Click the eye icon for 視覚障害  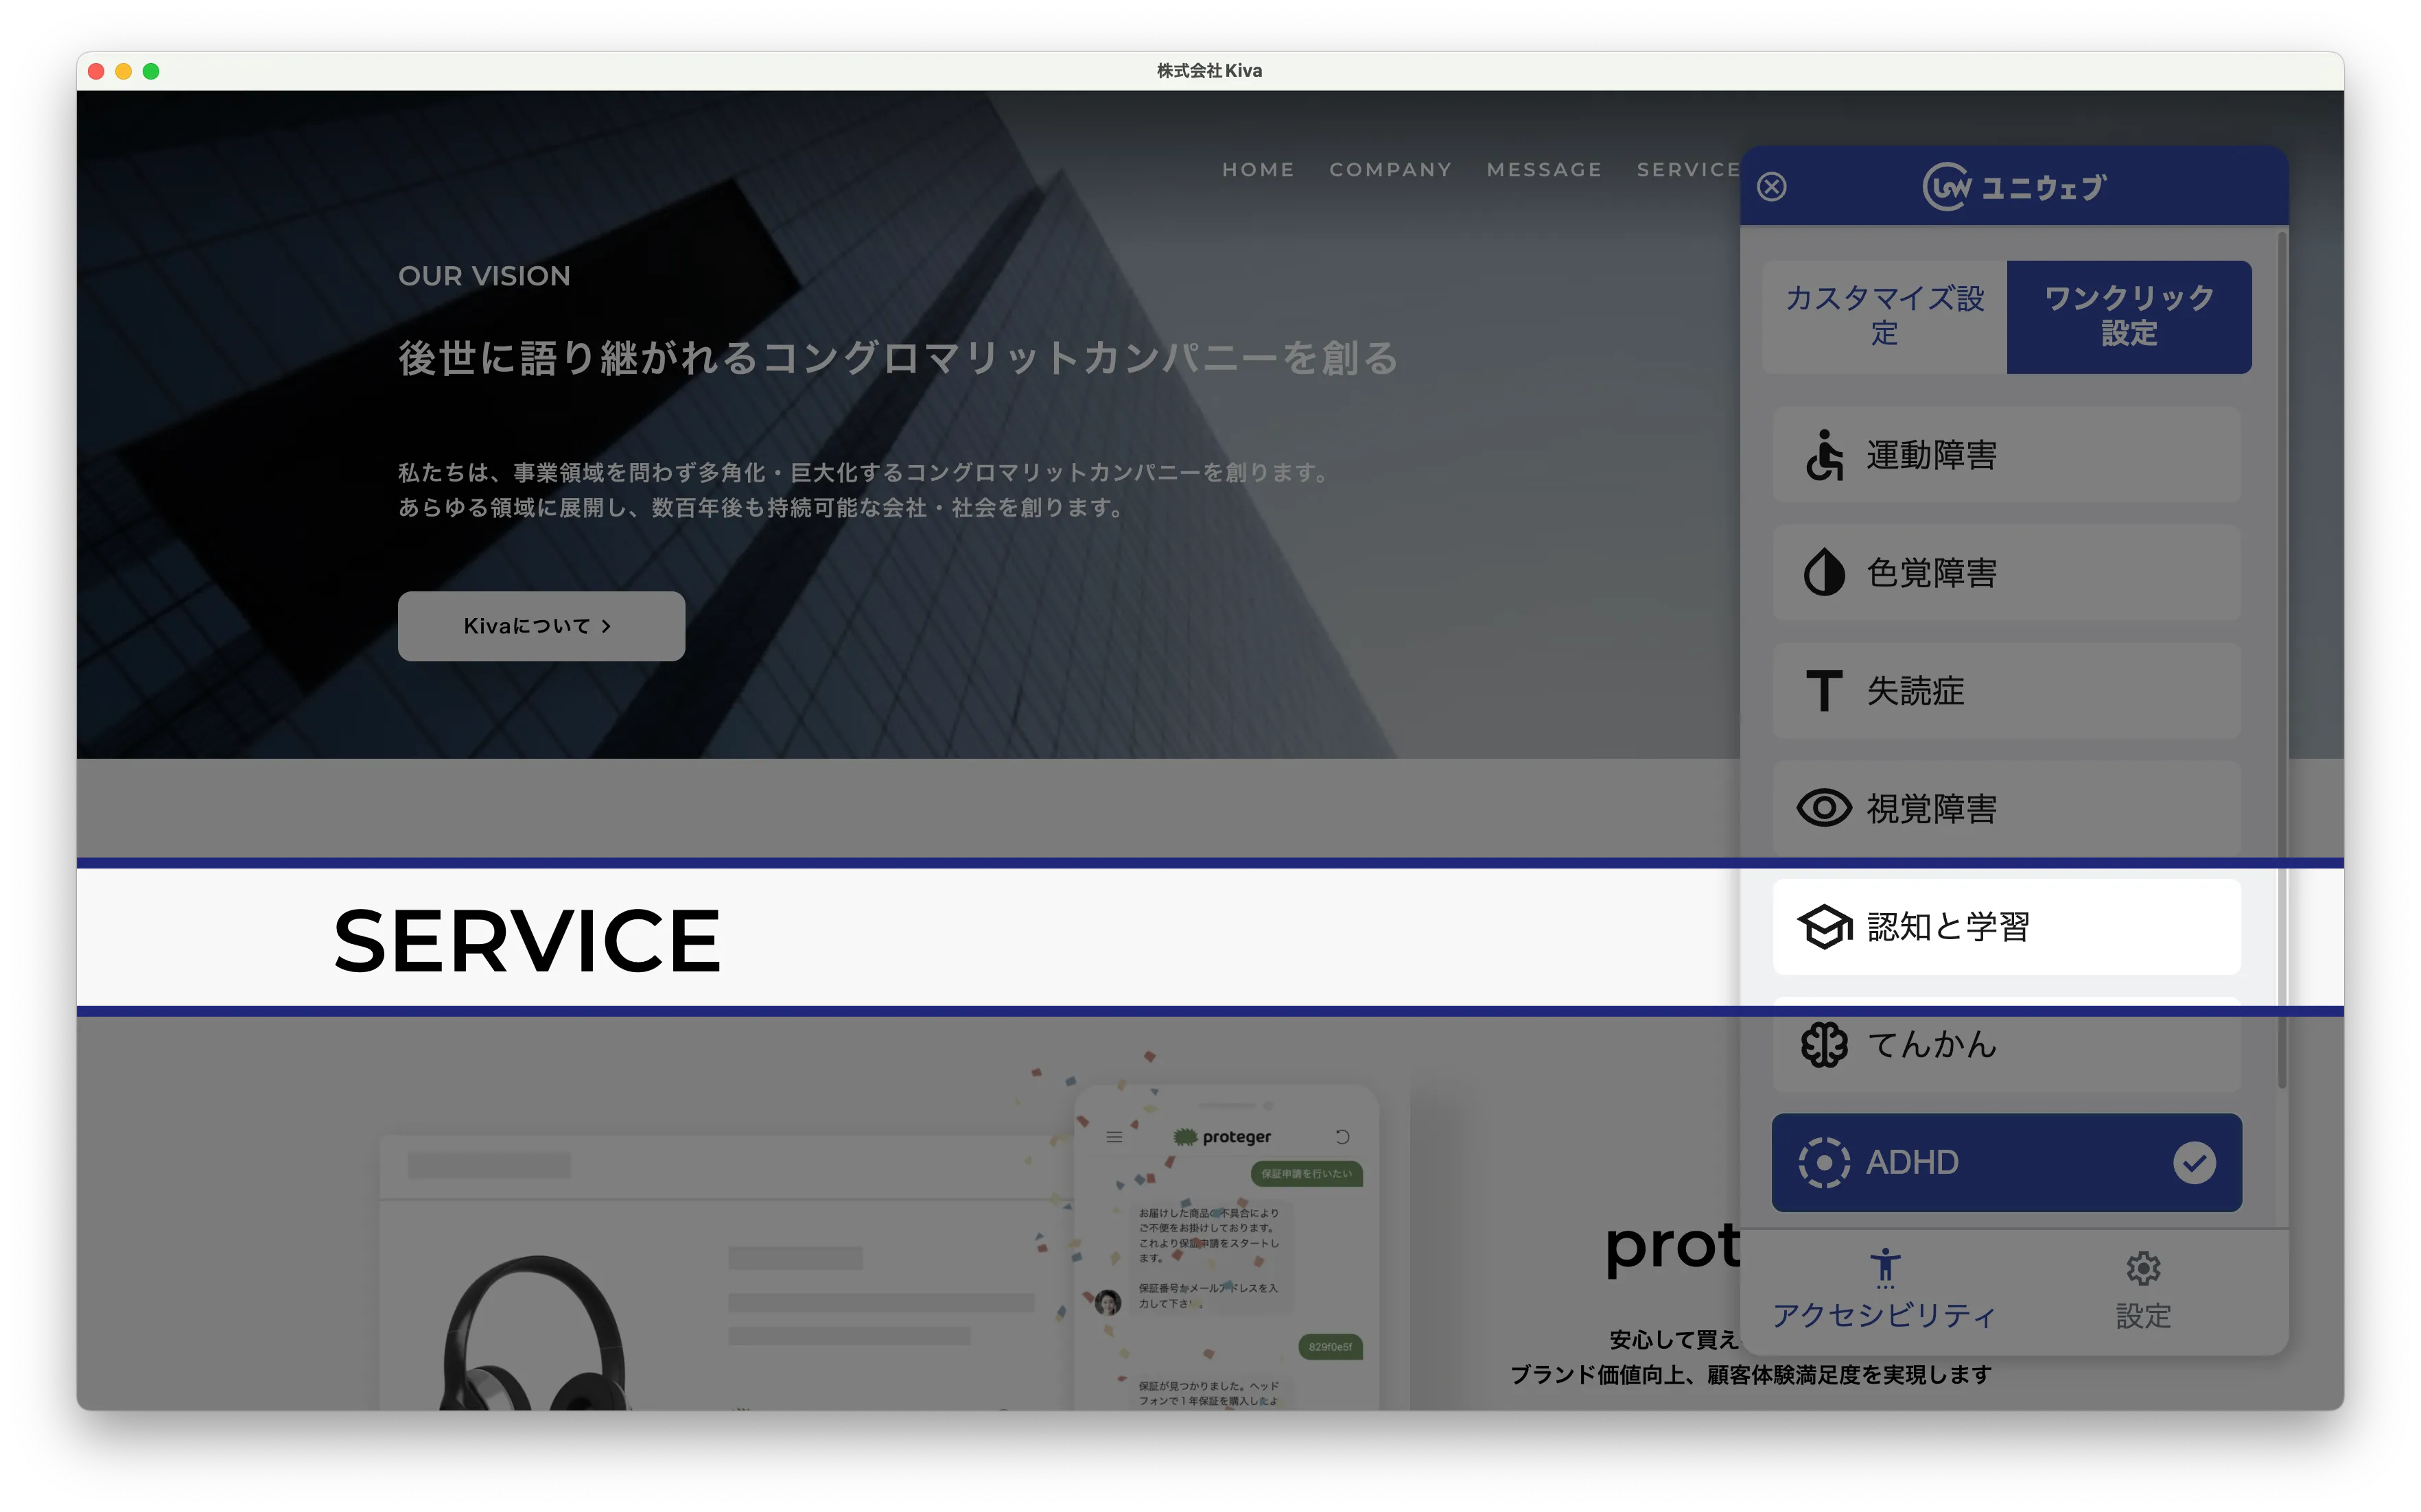pyautogui.click(x=1824, y=808)
